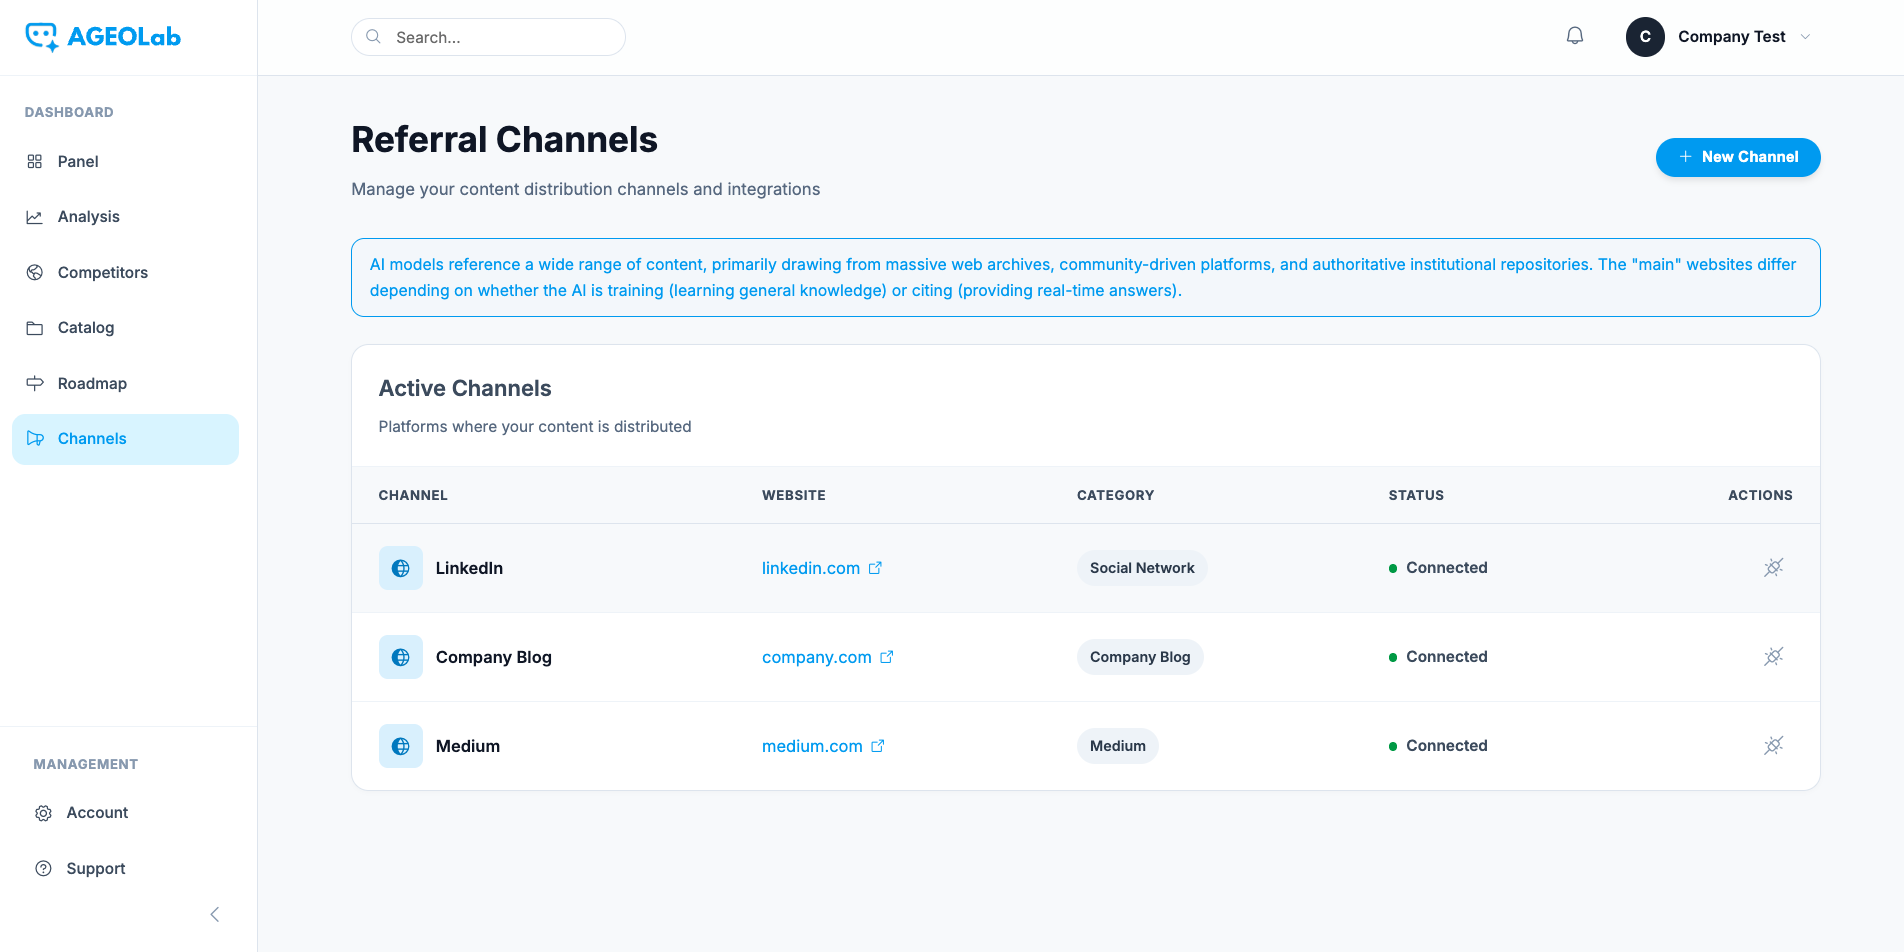Click the notification bell icon

tap(1574, 36)
